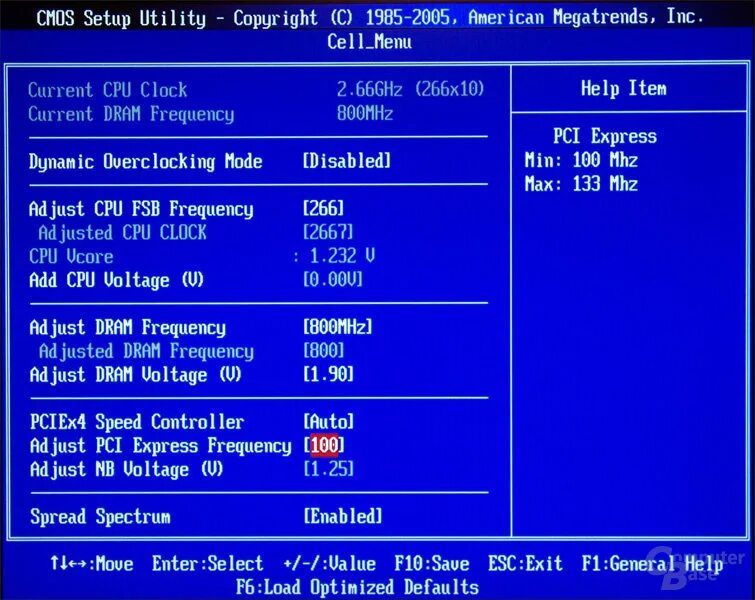This screenshot has height=600, width=755.
Task: Click the PCI Express help title
Action: click(x=605, y=136)
